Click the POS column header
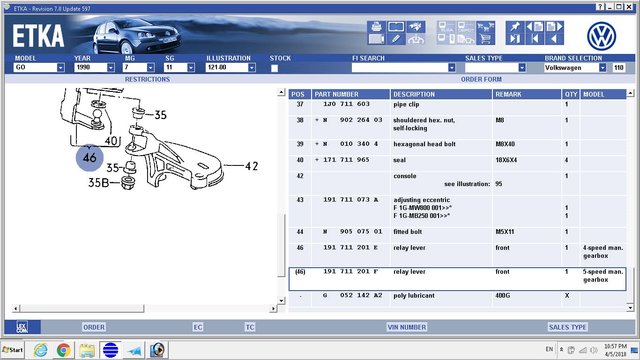 coord(300,94)
